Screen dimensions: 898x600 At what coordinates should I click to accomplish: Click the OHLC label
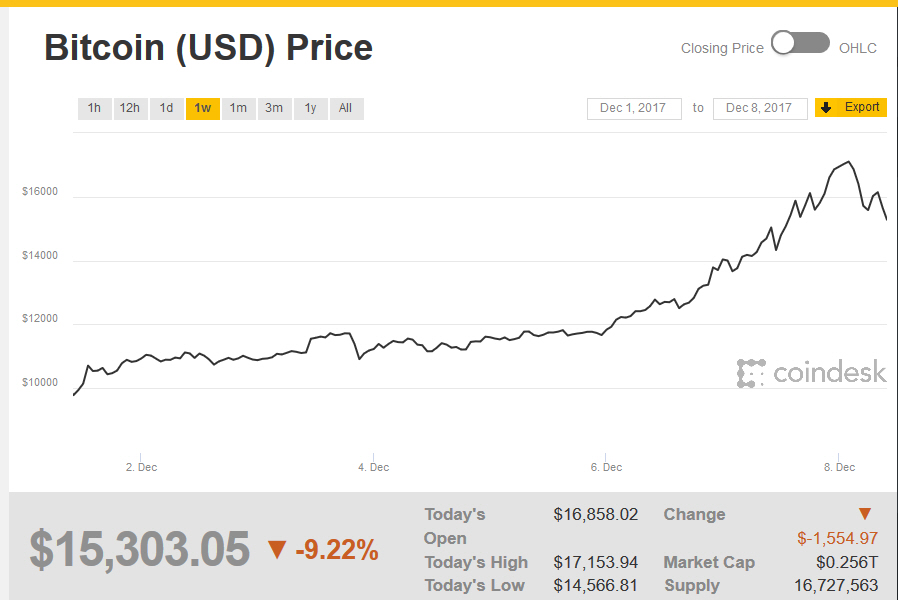[x=858, y=48]
